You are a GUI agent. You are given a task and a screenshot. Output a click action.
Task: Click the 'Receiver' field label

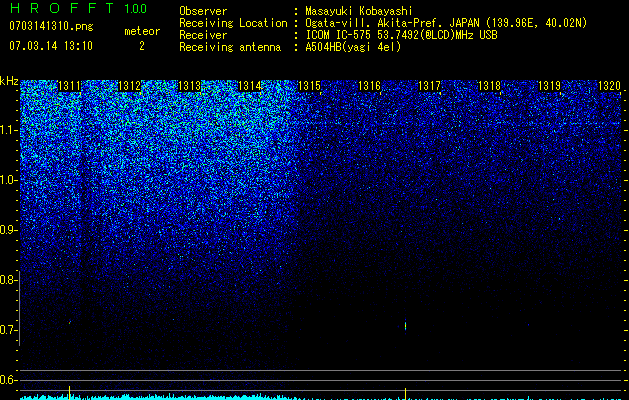coord(203,35)
